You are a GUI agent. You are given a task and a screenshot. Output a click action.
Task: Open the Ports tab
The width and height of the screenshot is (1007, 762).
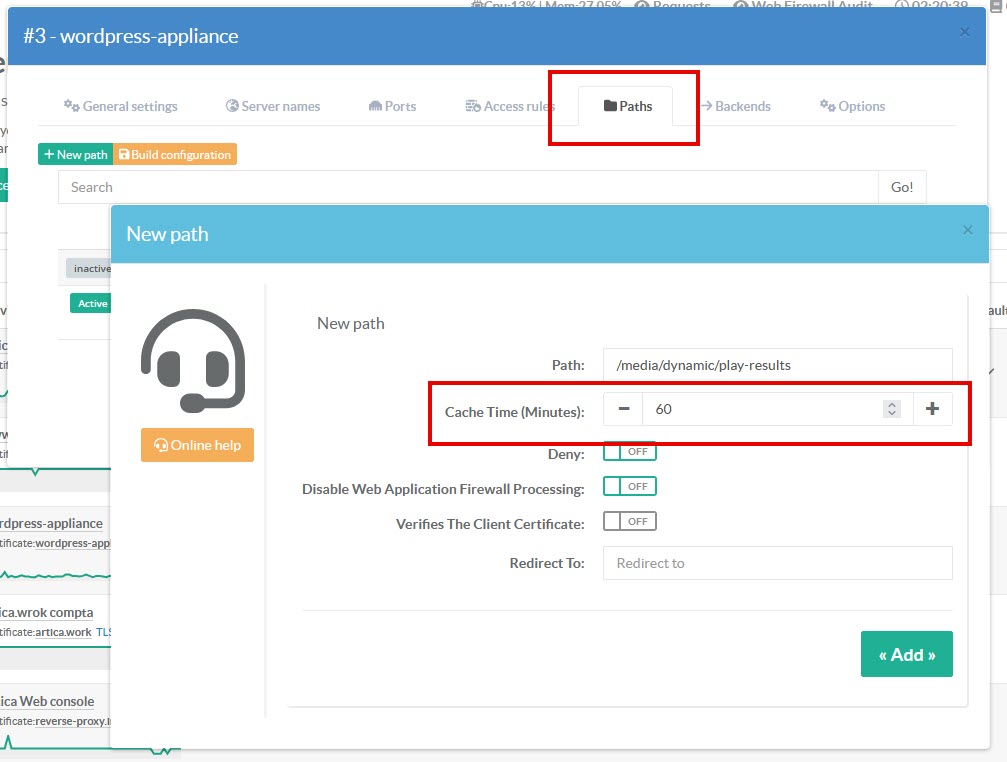pos(392,106)
